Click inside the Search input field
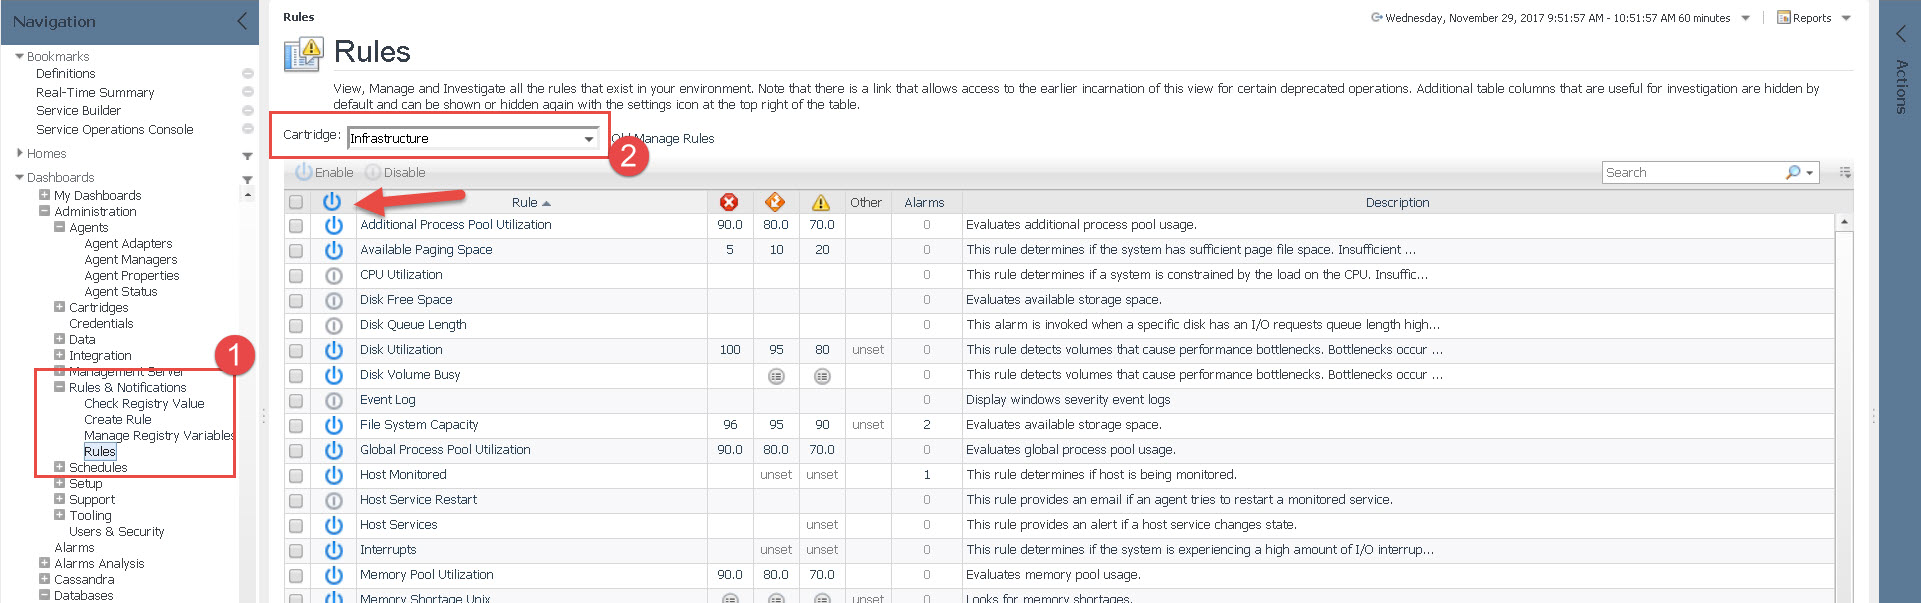Image resolution: width=1921 pixels, height=603 pixels. coord(1690,173)
